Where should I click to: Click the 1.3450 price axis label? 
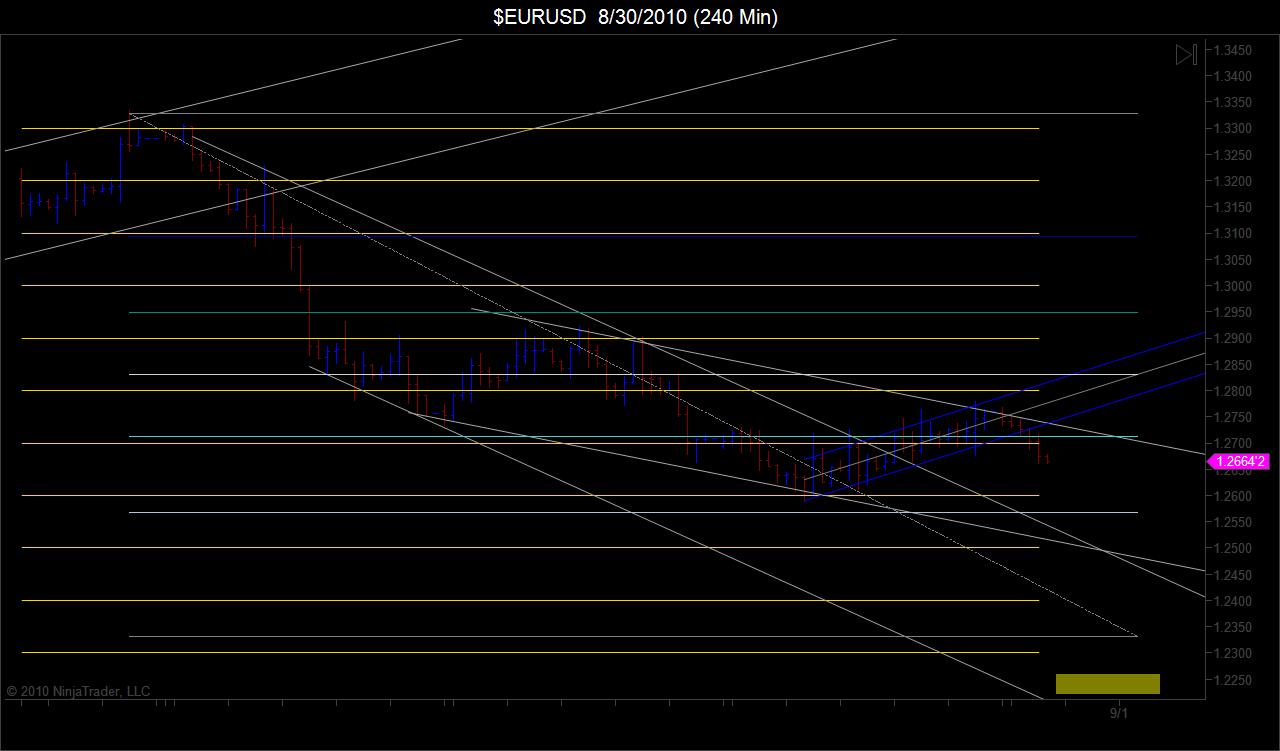pyautogui.click(x=1233, y=50)
